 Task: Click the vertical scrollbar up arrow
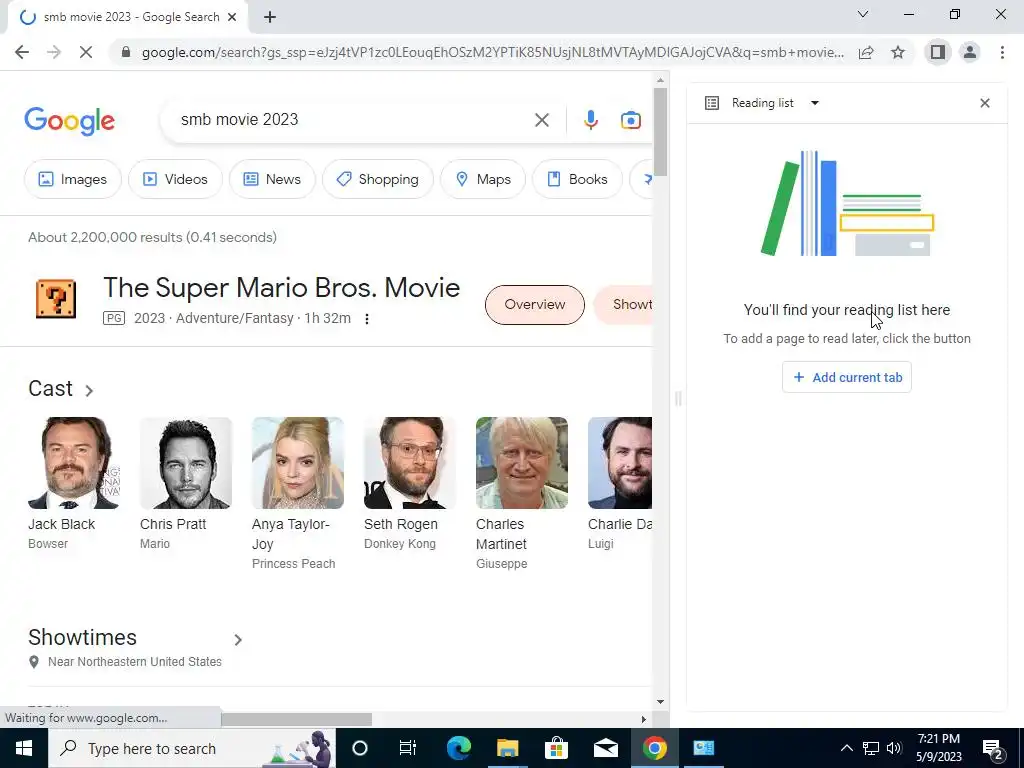(660, 80)
